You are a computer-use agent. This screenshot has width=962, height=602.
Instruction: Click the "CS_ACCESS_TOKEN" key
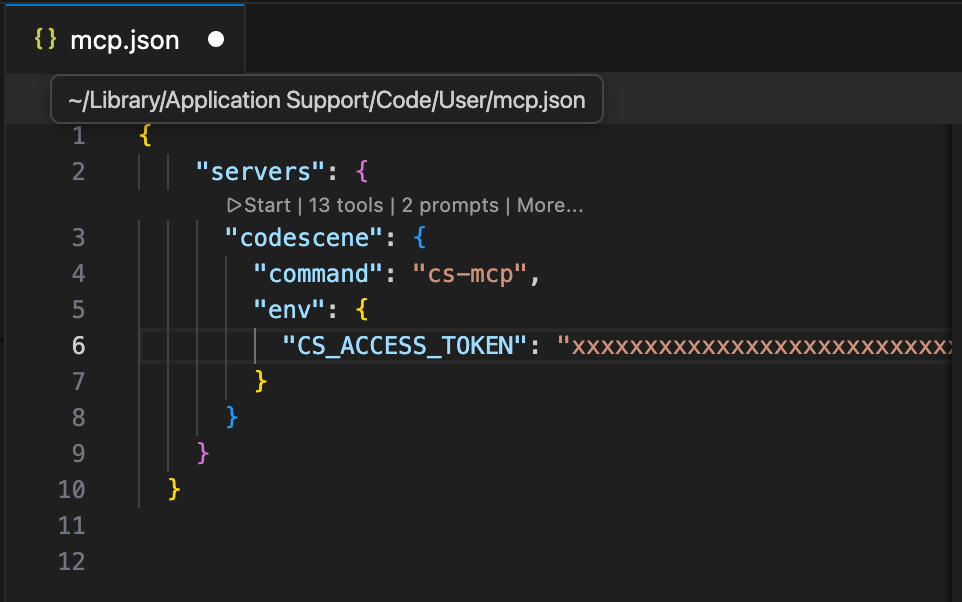(x=405, y=345)
